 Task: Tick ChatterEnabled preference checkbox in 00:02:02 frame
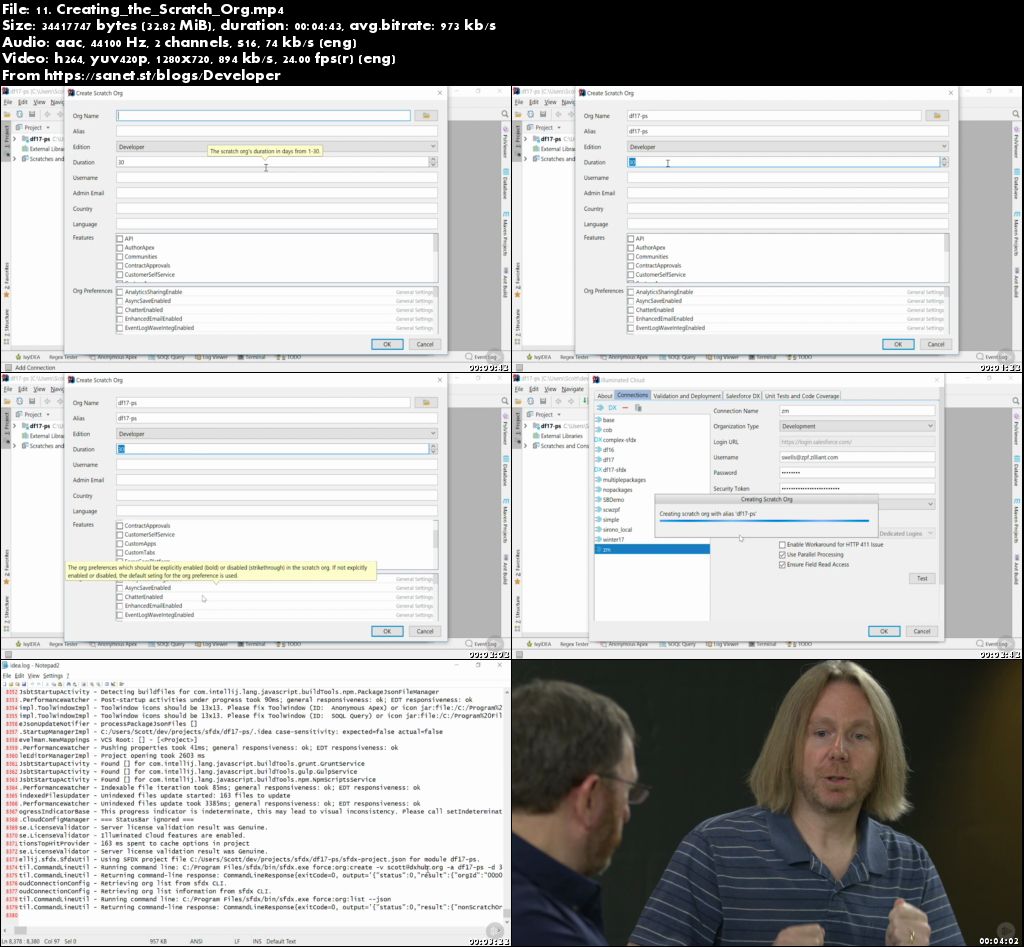tap(120, 597)
